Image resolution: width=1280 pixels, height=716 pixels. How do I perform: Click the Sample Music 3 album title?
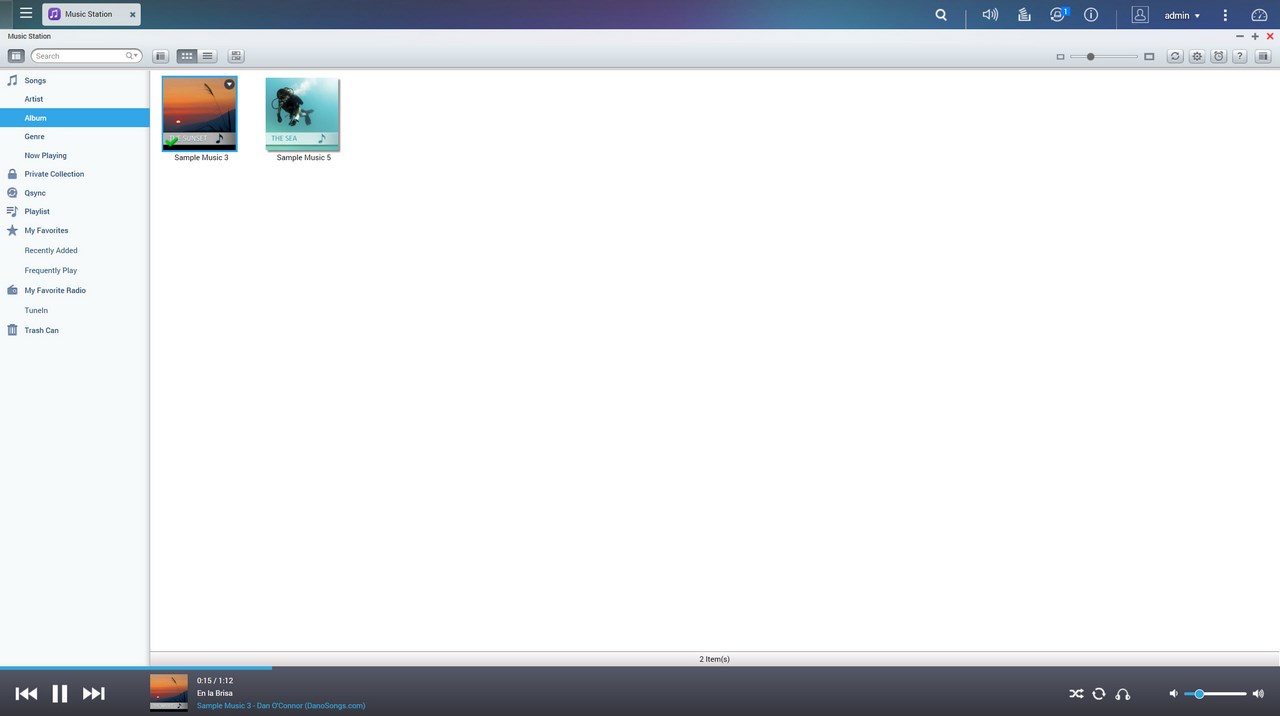pos(201,158)
